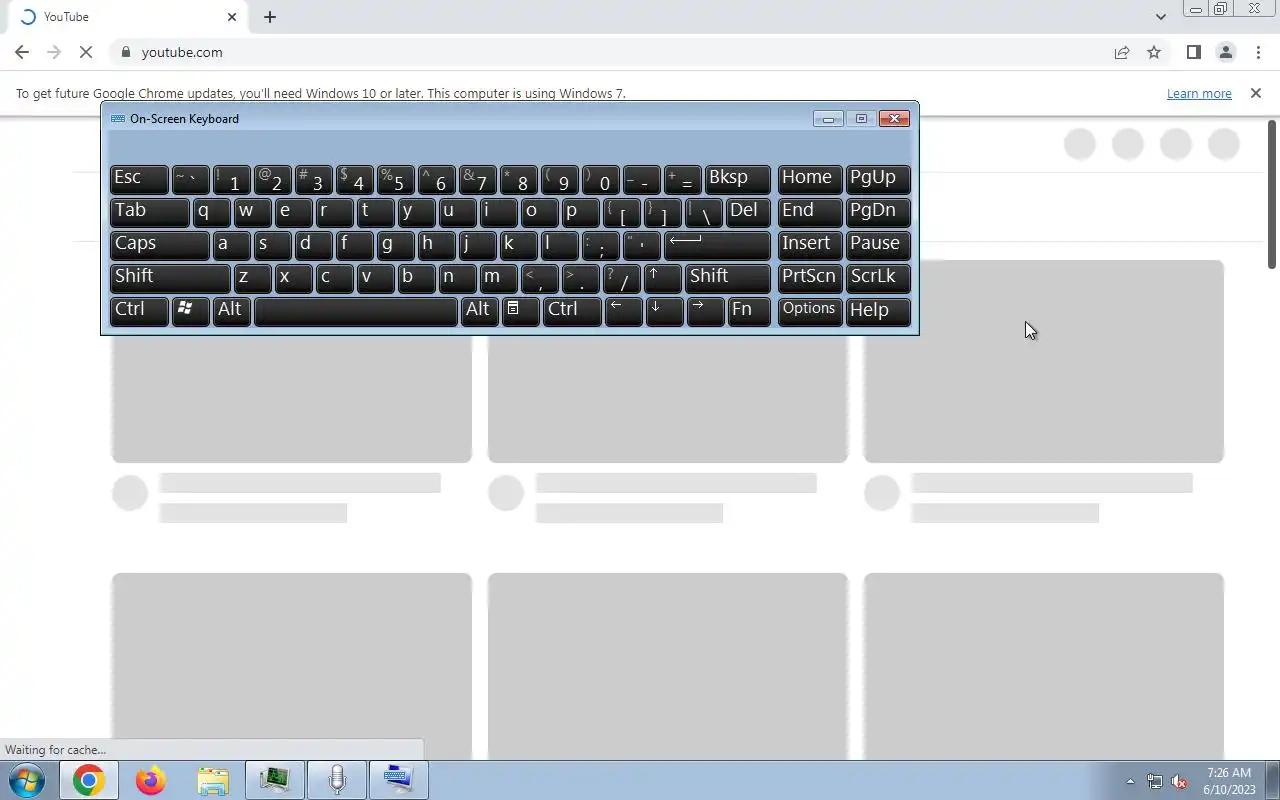Click the down arrow key
Viewport: 1280px width, 800px height.
[664, 310]
